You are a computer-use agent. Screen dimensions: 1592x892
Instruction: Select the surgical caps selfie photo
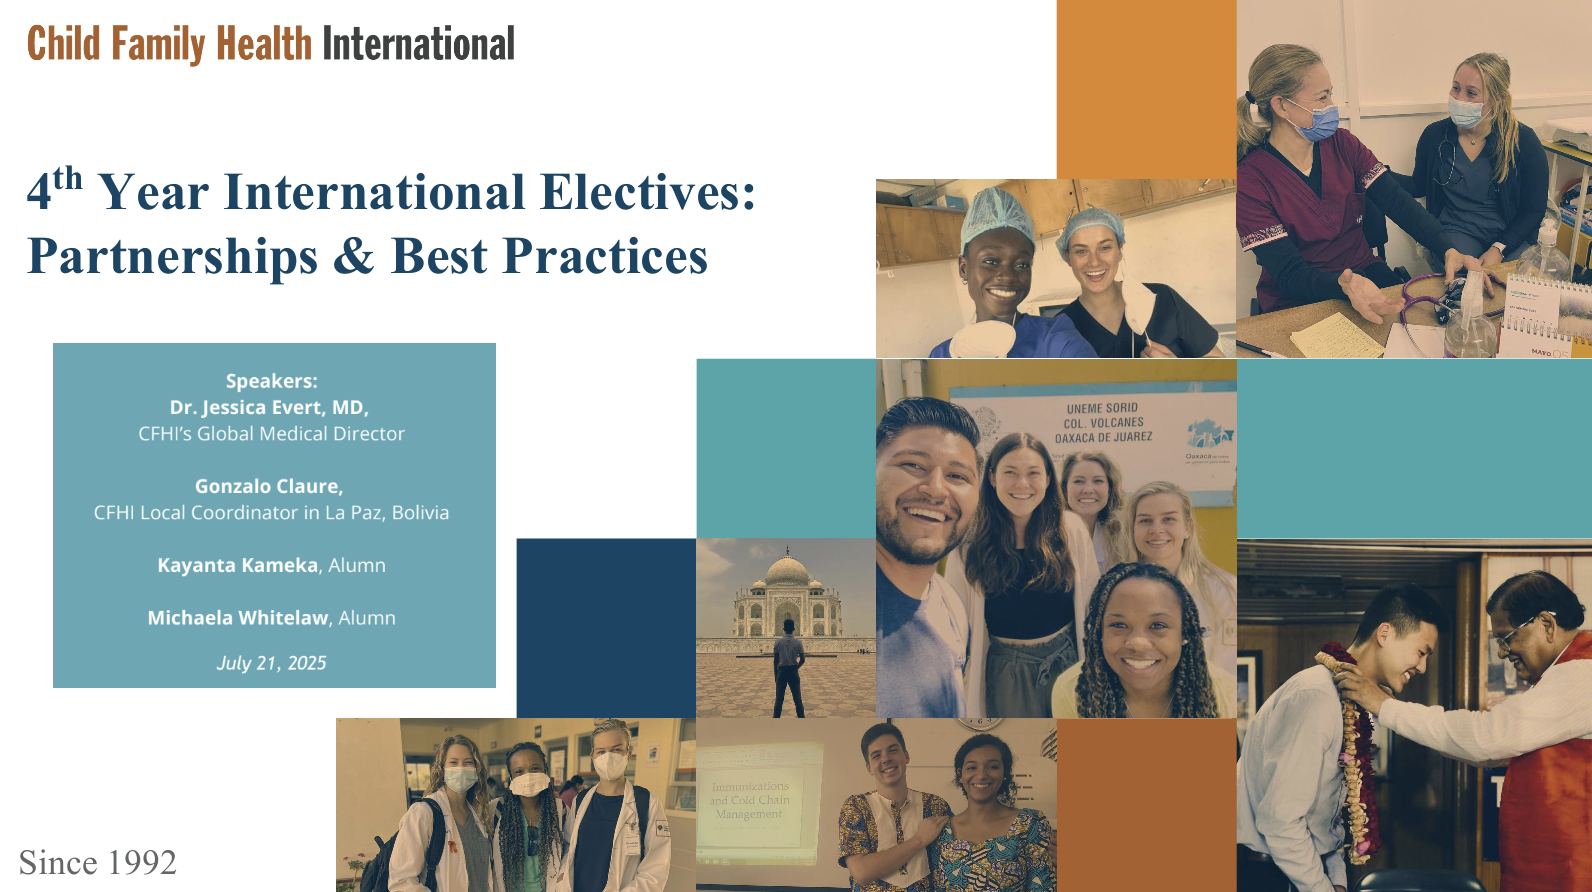(1055, 269)
